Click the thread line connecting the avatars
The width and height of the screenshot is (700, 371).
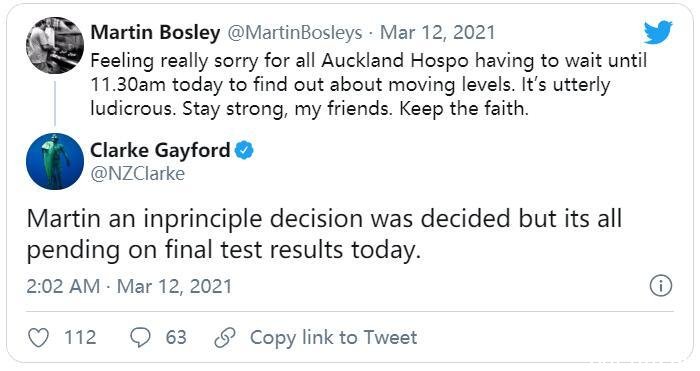point(55,104)
